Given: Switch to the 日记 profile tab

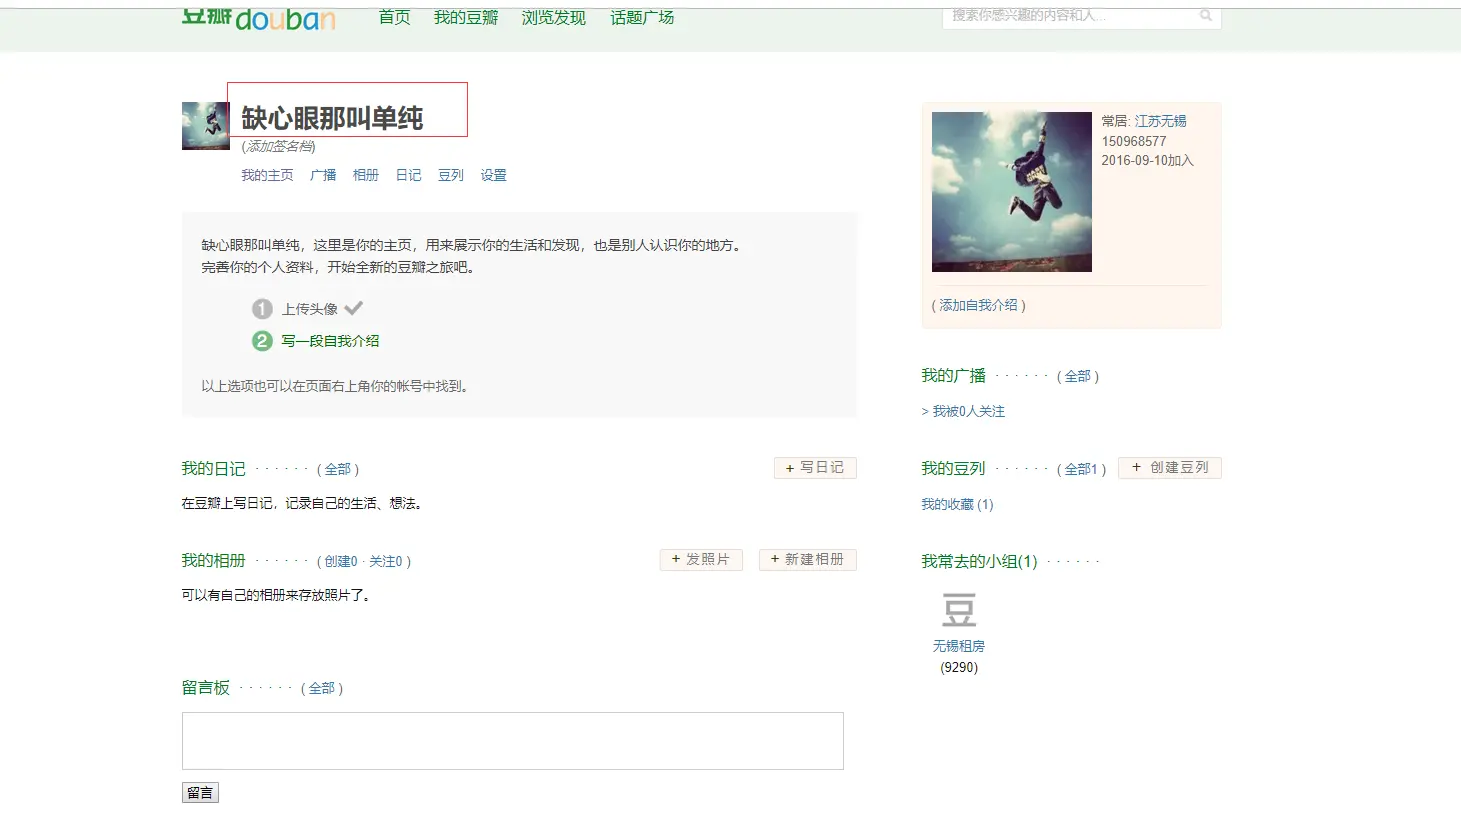Looking at the screenshot, I should coord(409,175).
